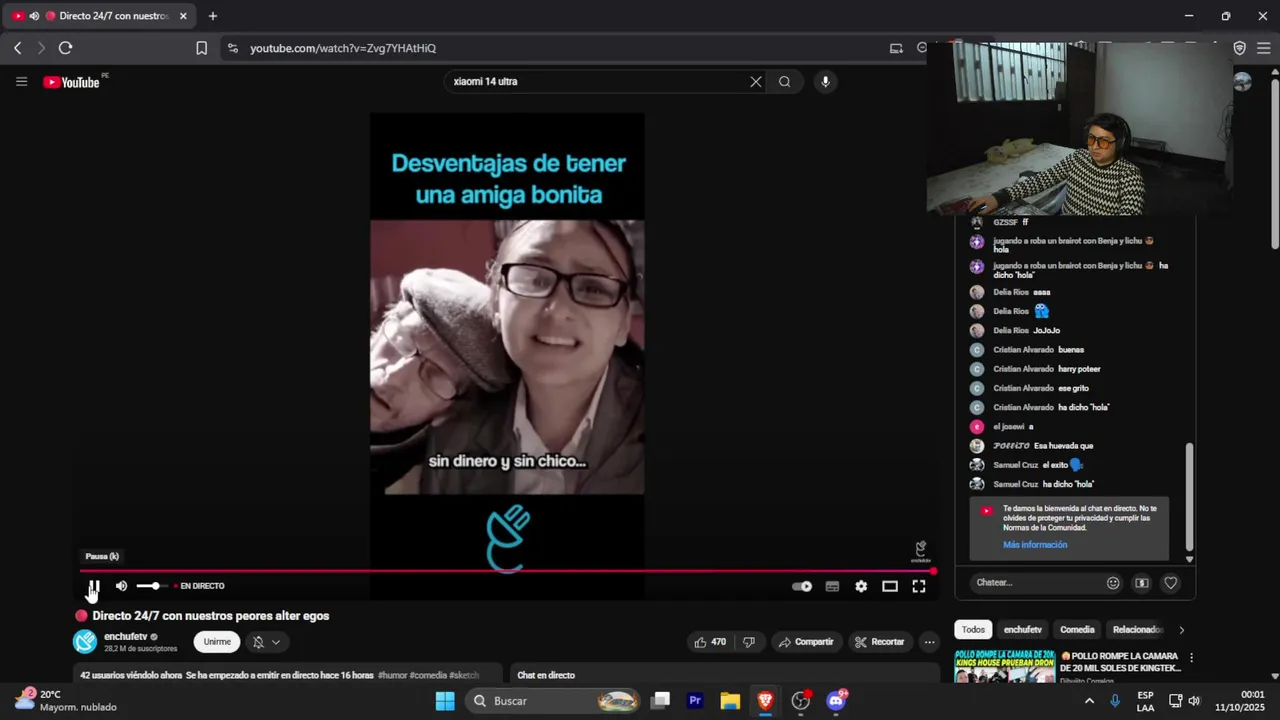Send a heart reaction in chat
Image resolution: width=1280 pixels, height=720 pixels.
1171,583
